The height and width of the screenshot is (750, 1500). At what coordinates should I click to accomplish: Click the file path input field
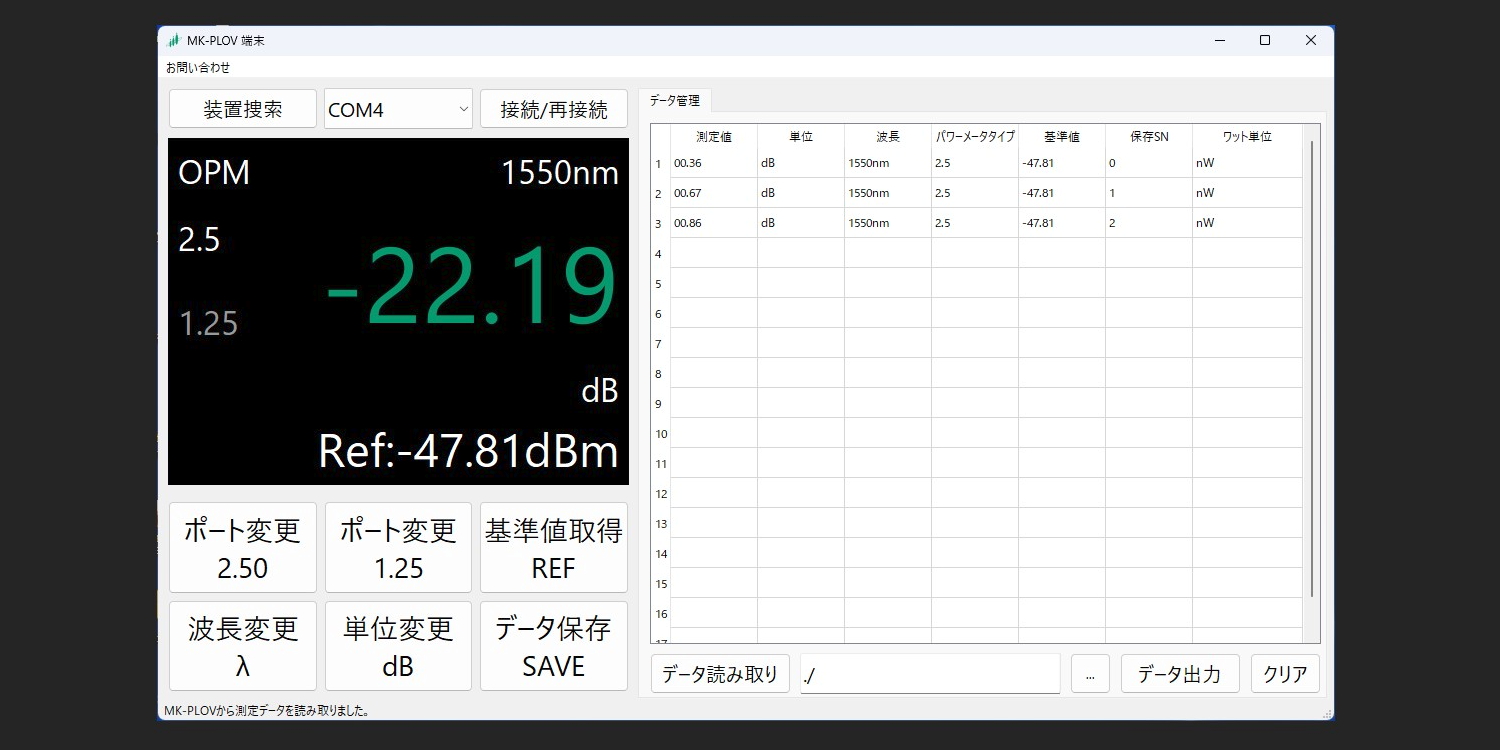(x=930, y=674)
